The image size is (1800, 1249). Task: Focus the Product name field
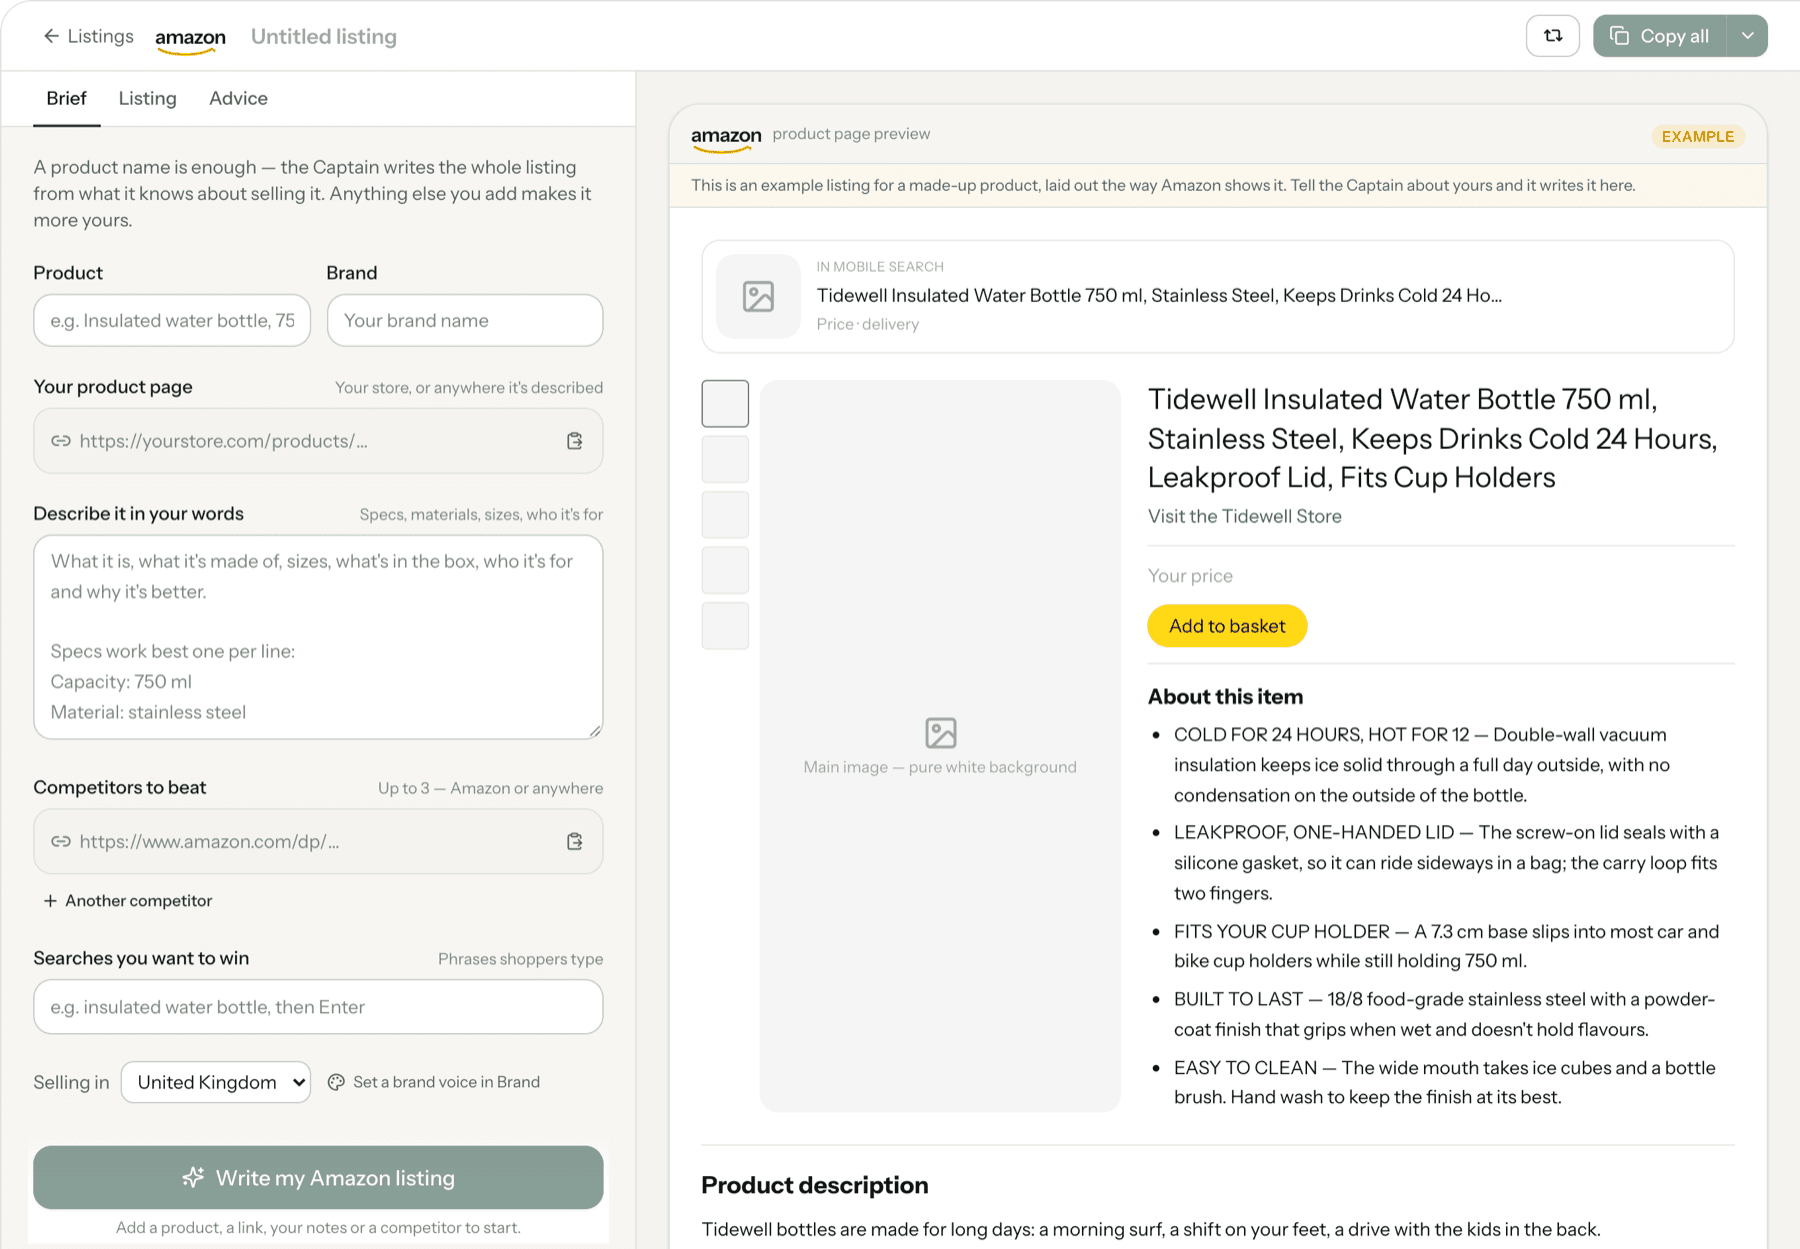point(172,320)
